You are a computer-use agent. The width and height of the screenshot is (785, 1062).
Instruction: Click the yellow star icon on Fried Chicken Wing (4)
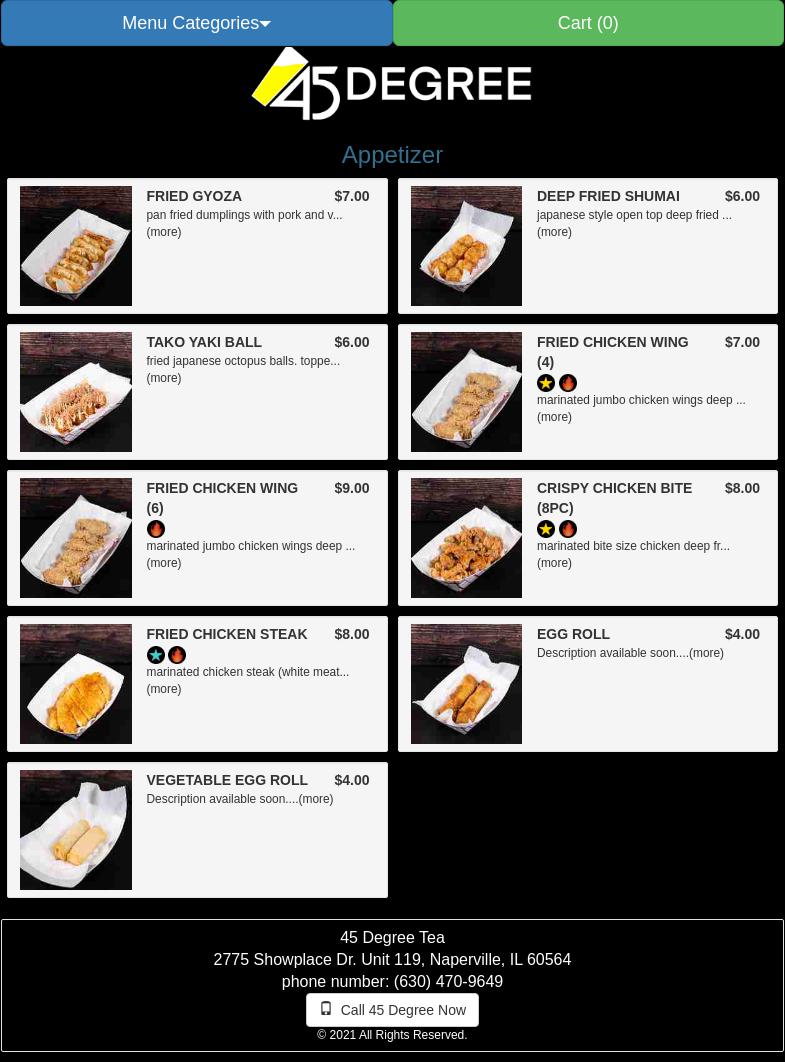pos(545,383)
